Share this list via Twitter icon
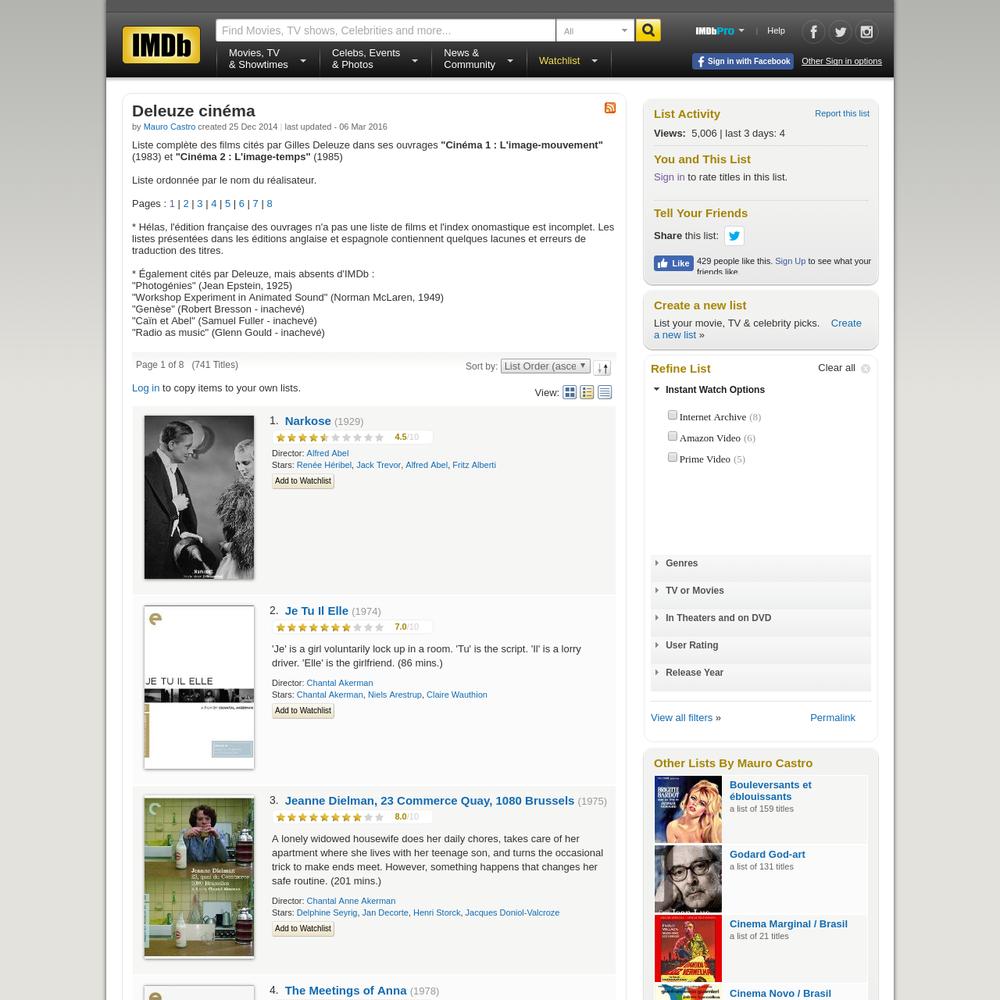 click(x=734, y=236)
